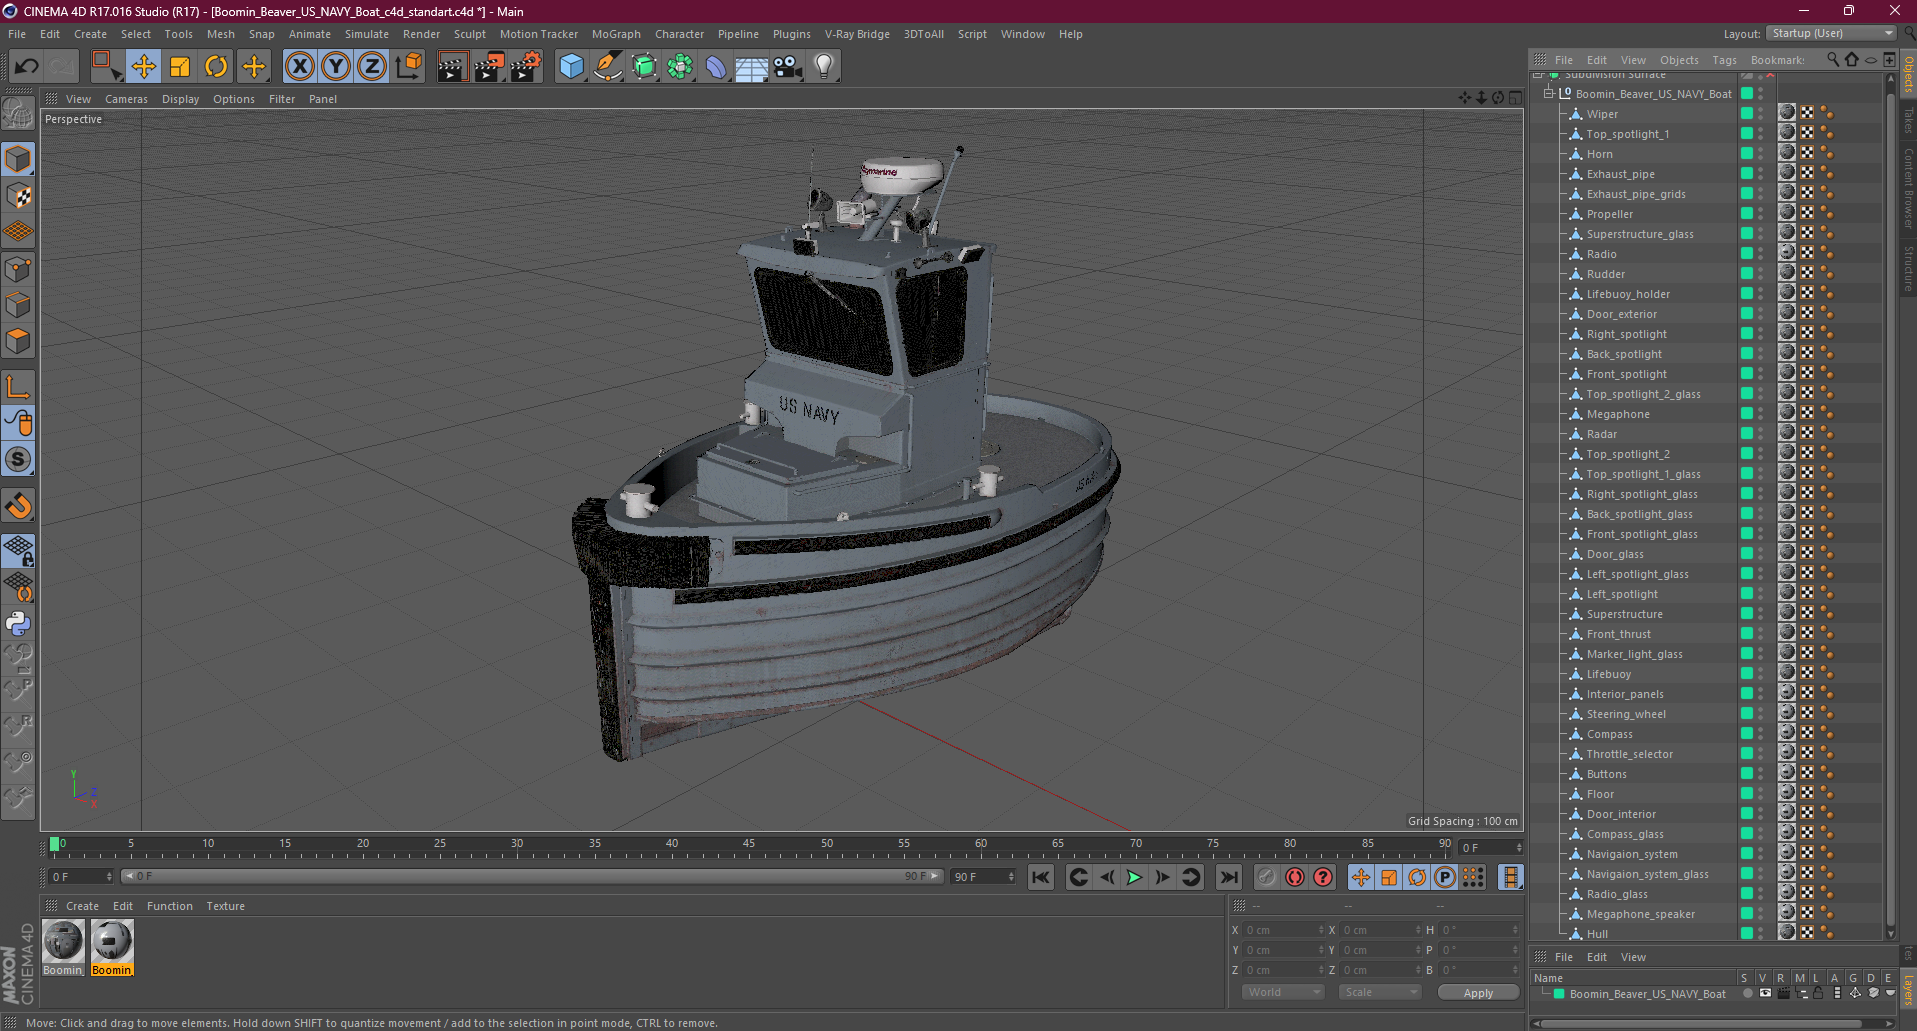
Task: Open the Objects side tab
Action: point(1908,75)
